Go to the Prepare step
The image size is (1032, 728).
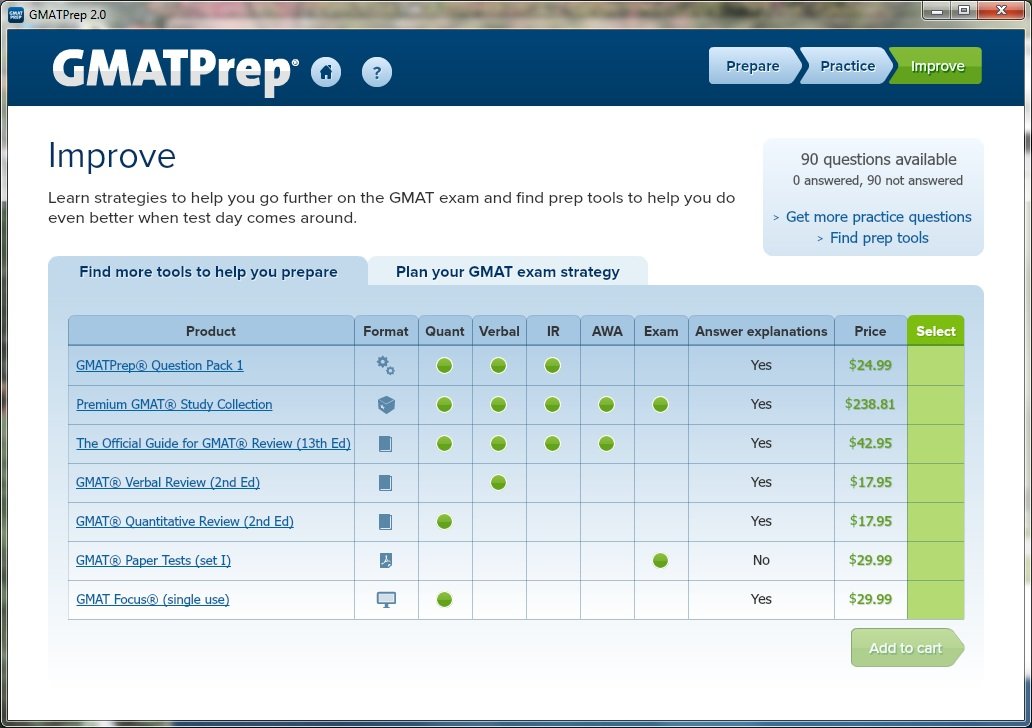[752, 66]
